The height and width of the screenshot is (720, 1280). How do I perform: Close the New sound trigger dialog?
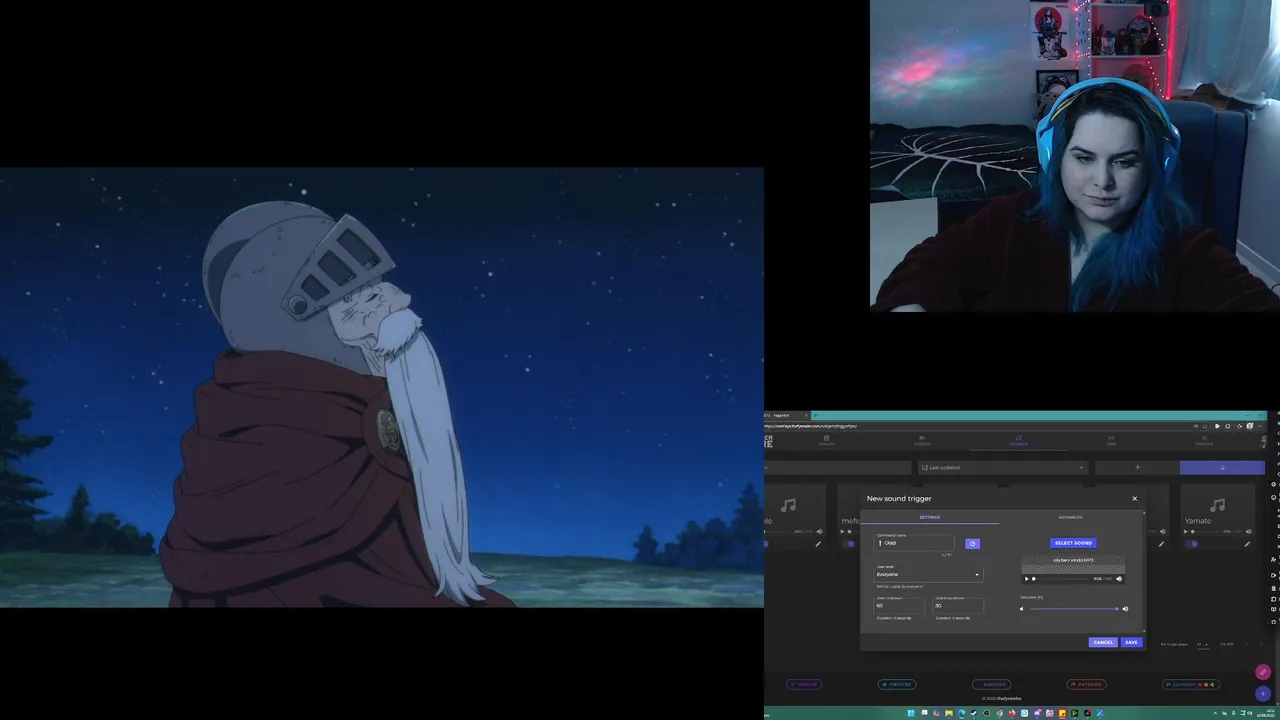click(x=1134, y=498)
